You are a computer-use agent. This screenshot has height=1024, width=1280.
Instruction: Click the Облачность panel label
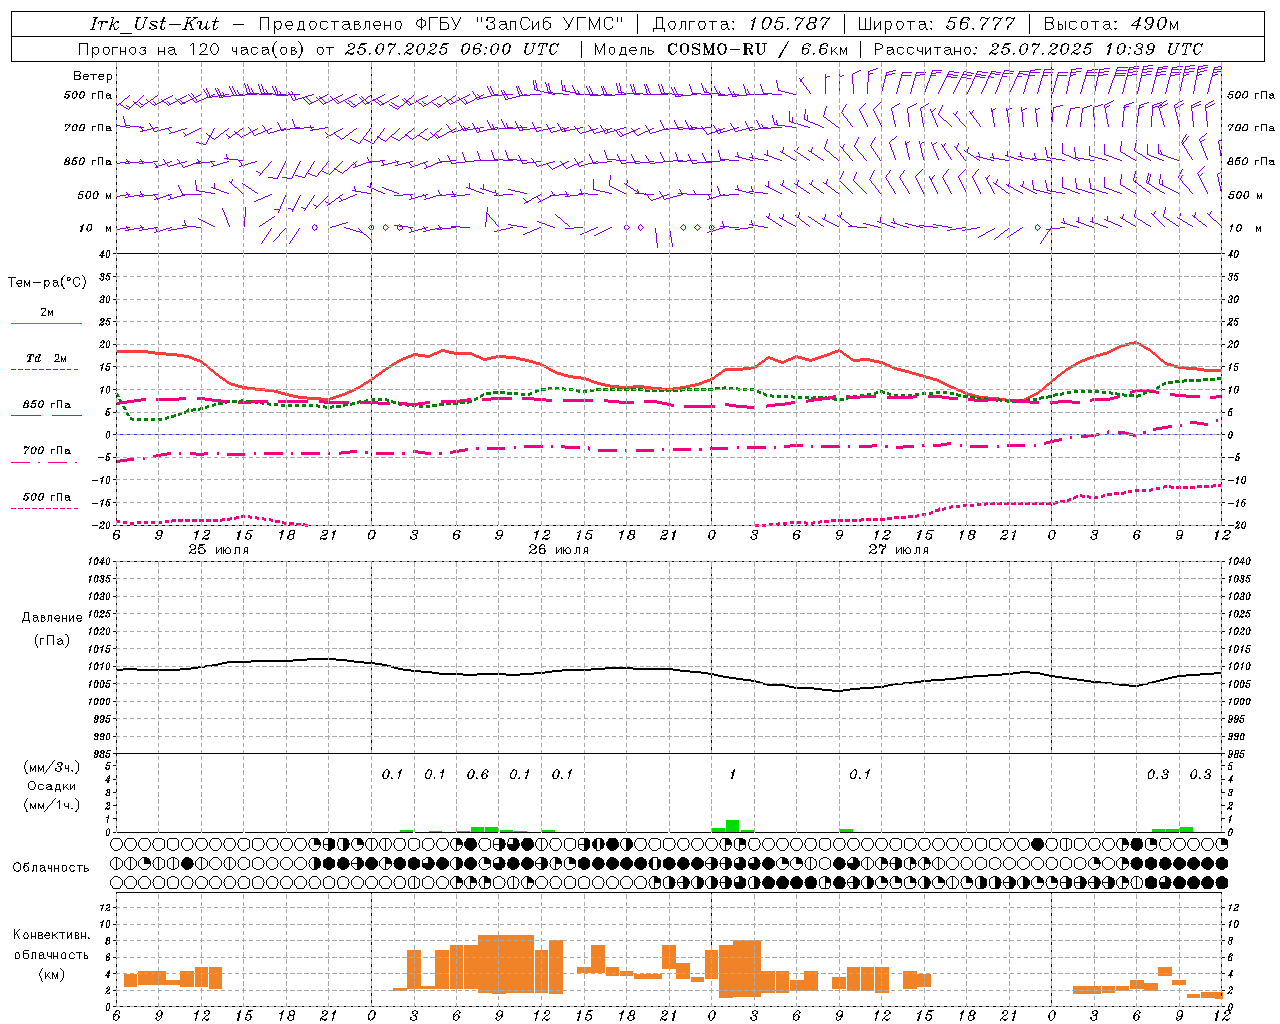(x=51, y=868)
